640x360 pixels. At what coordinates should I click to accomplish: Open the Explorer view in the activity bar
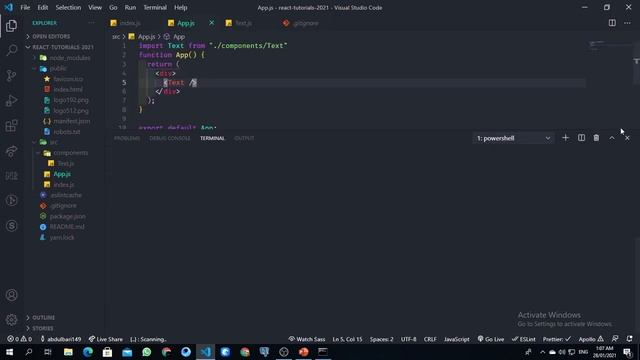(11, 26)
